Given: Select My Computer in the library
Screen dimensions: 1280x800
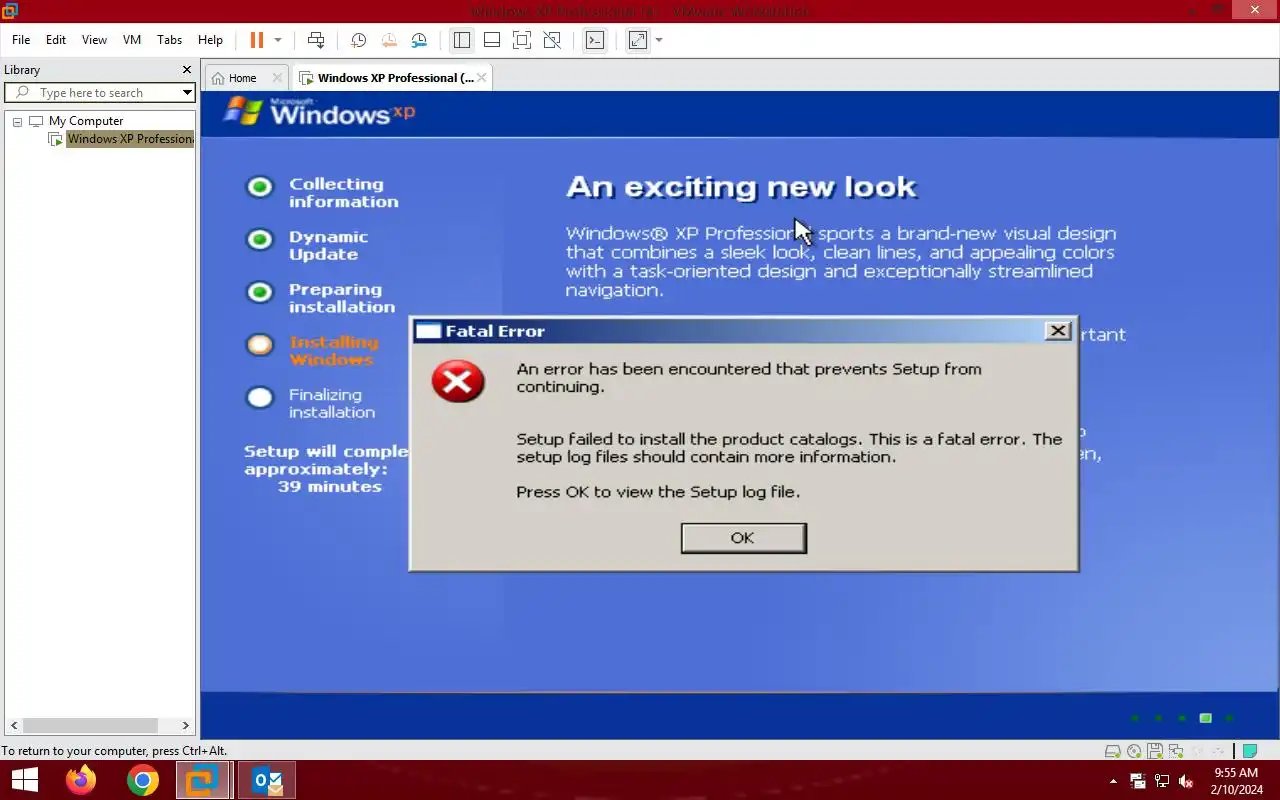Looking at the screenshot, I should [x=86, y=121].
